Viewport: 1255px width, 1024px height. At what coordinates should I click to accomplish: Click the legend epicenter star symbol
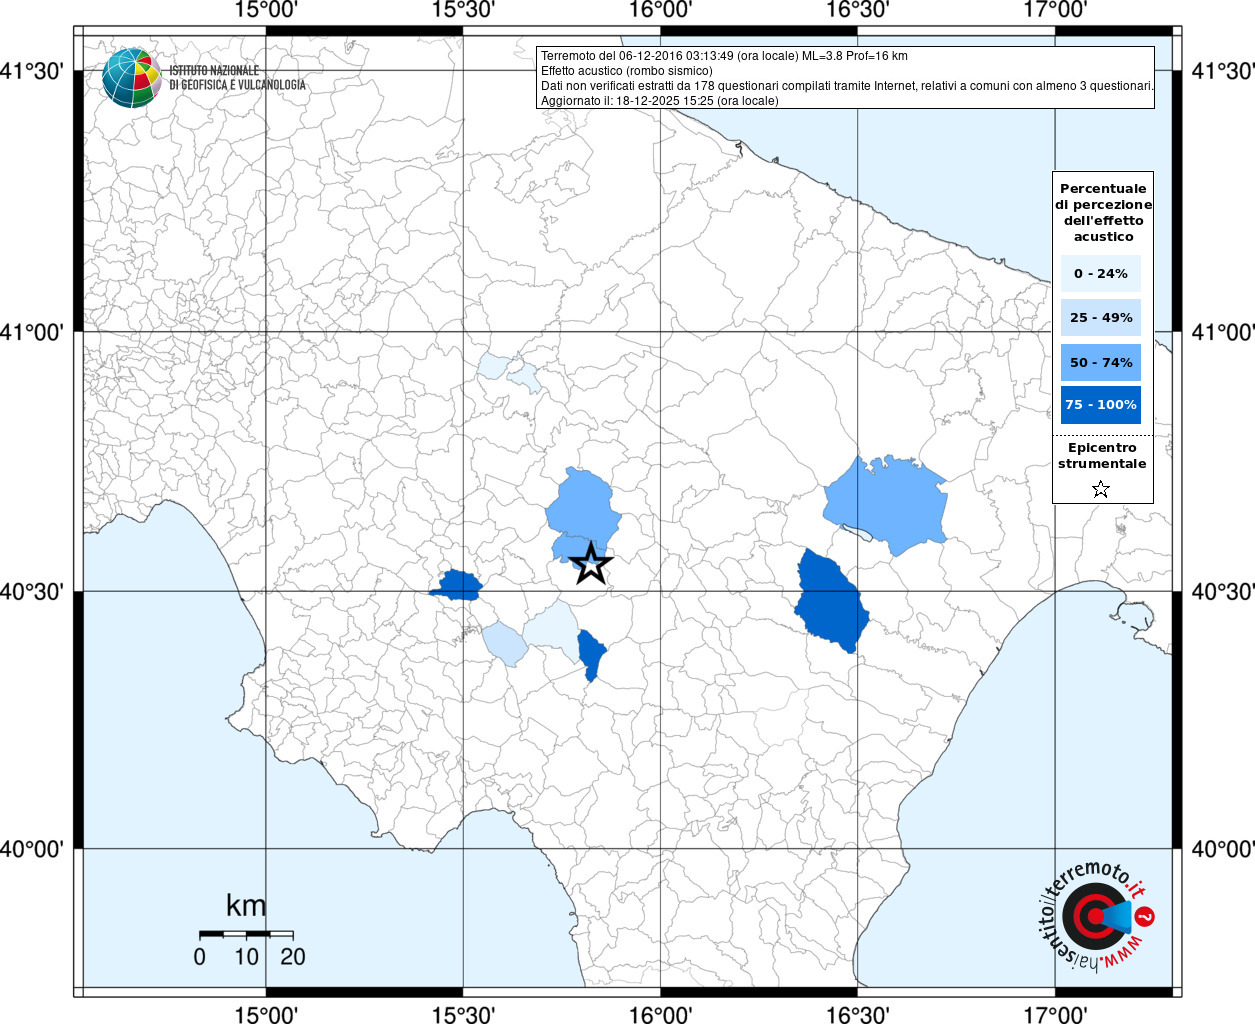click(x=1101, y=489)
